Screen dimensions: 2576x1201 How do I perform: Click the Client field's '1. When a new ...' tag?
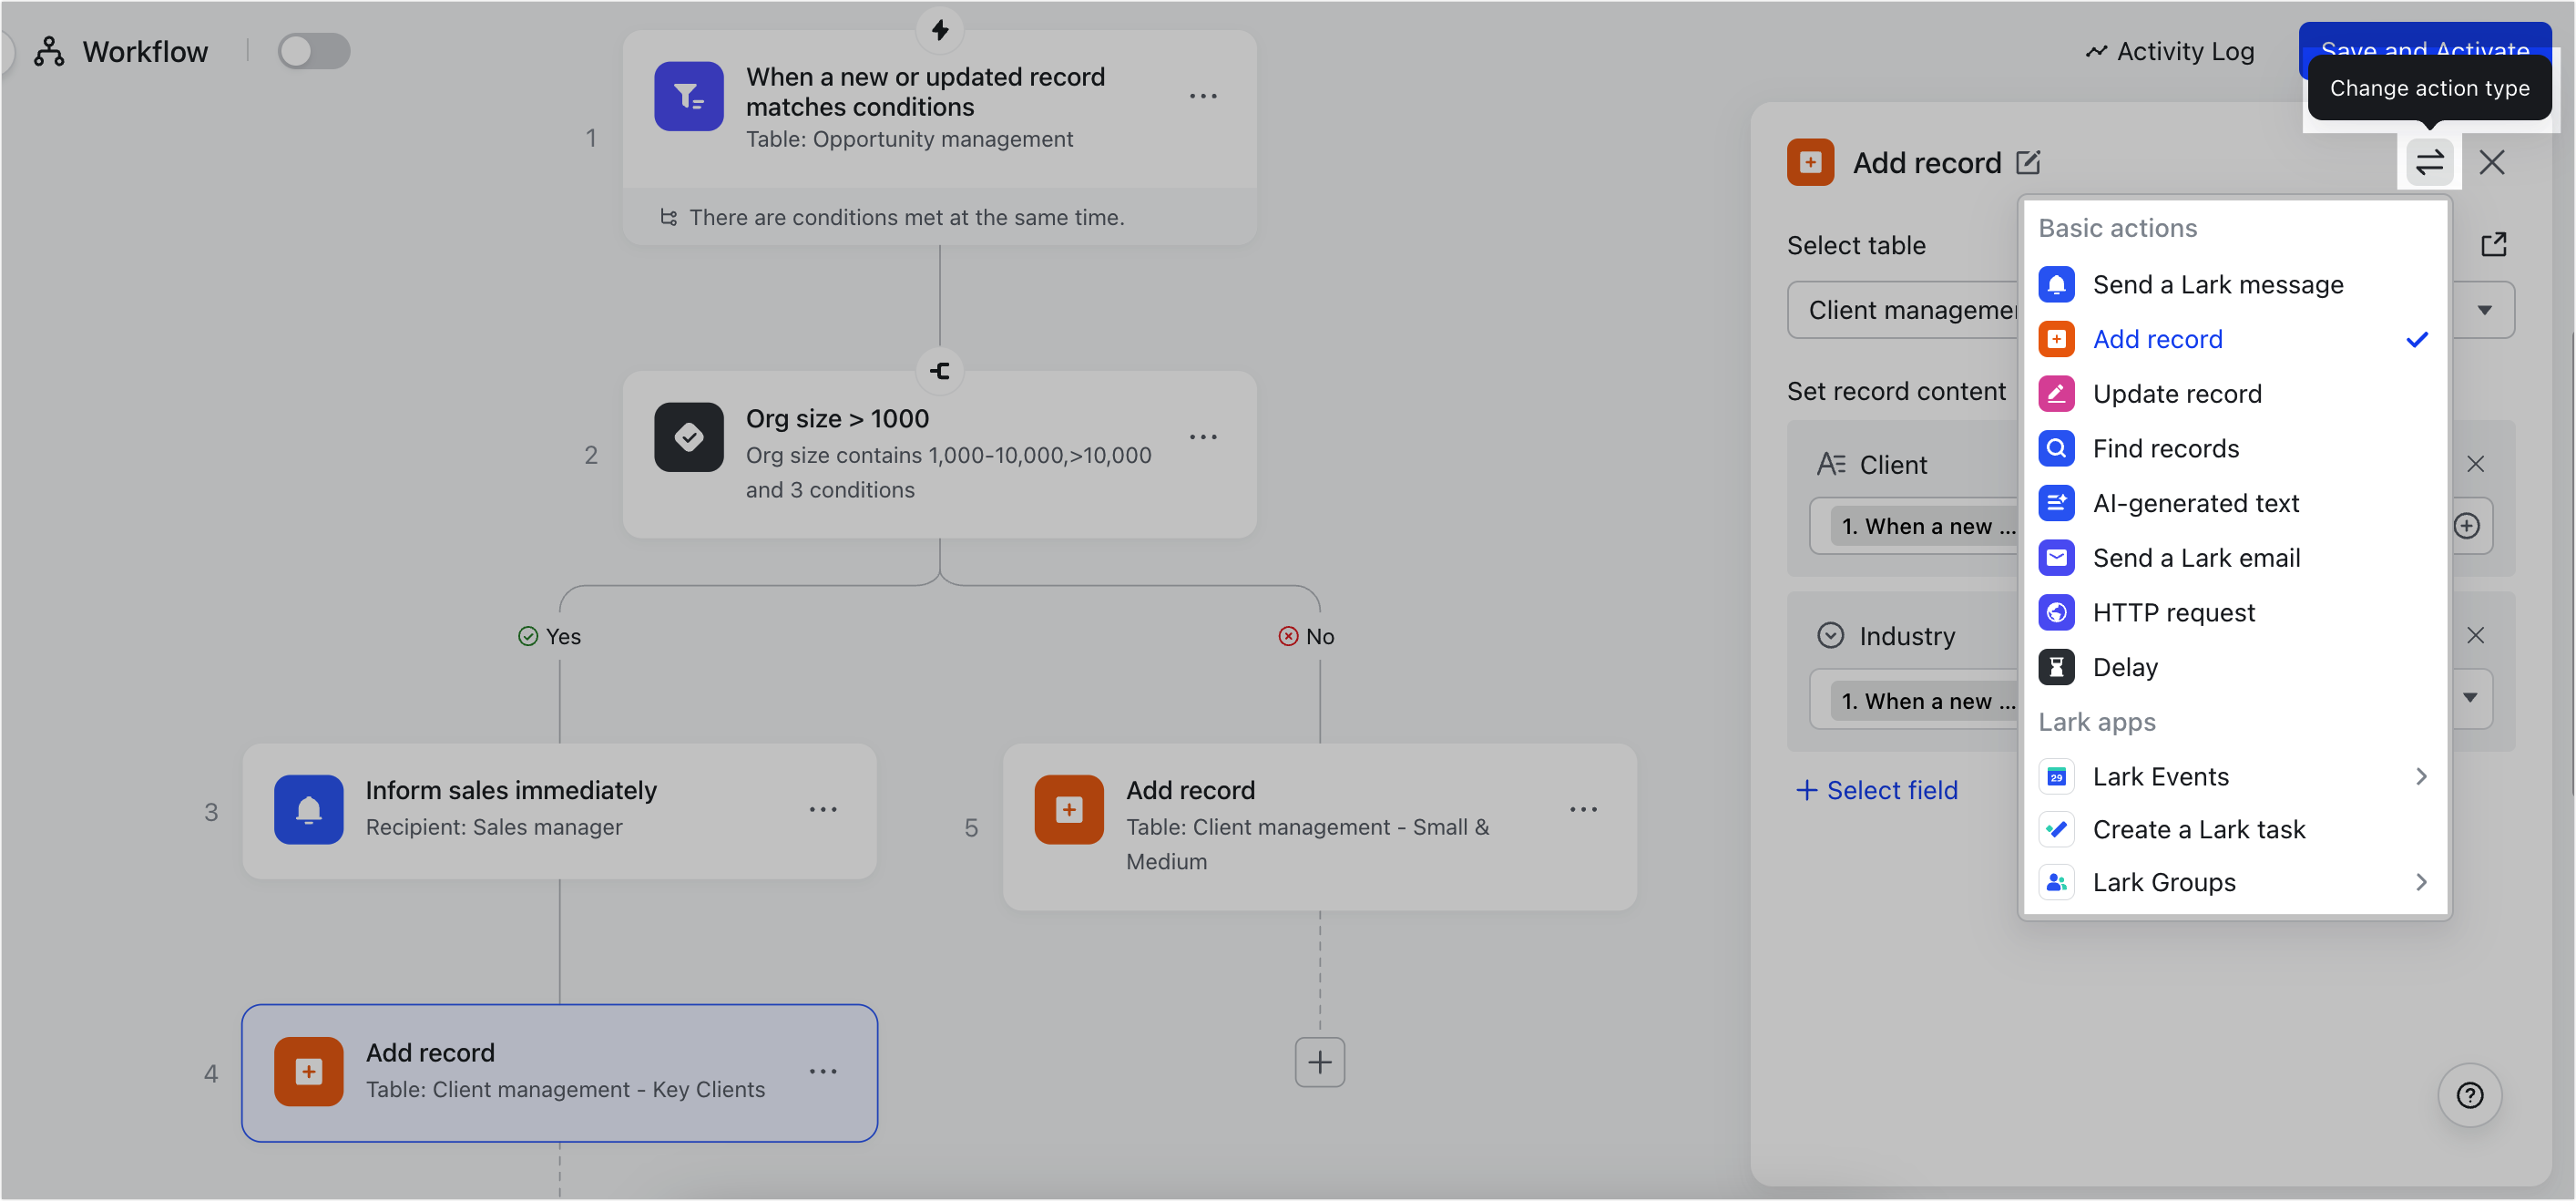tap(1926, 526)
